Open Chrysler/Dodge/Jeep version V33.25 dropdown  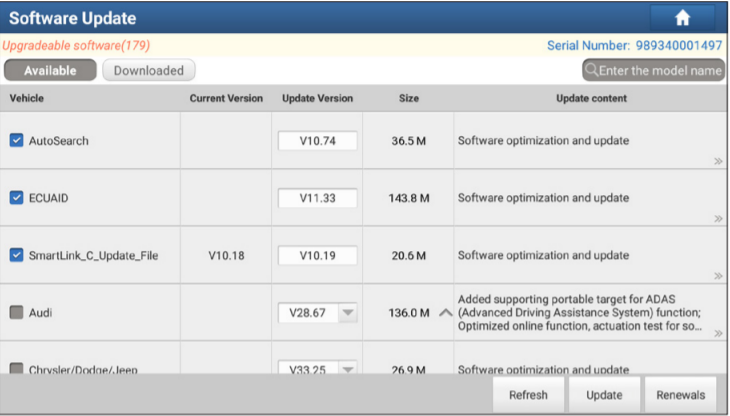point(346,369)
